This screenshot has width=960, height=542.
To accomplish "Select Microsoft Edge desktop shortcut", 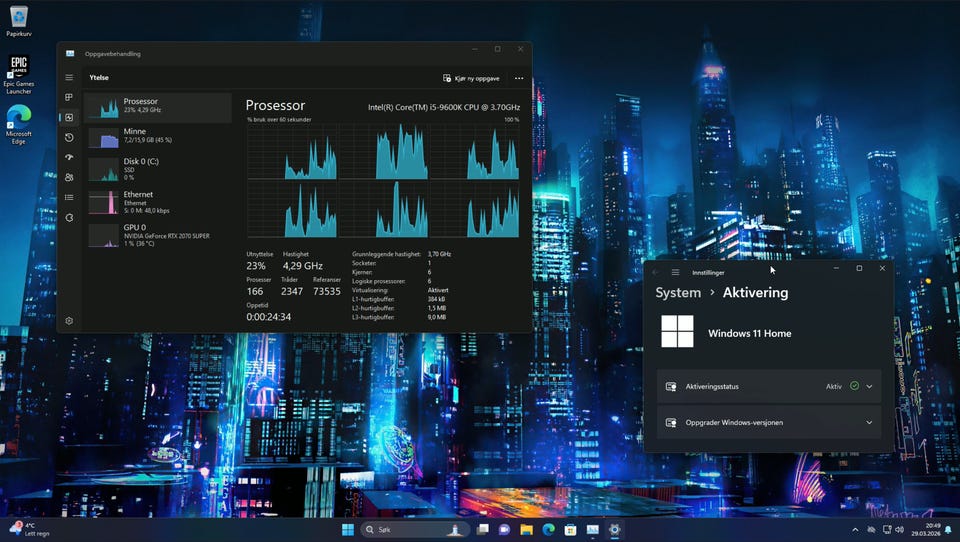I will tap(19, 124).
